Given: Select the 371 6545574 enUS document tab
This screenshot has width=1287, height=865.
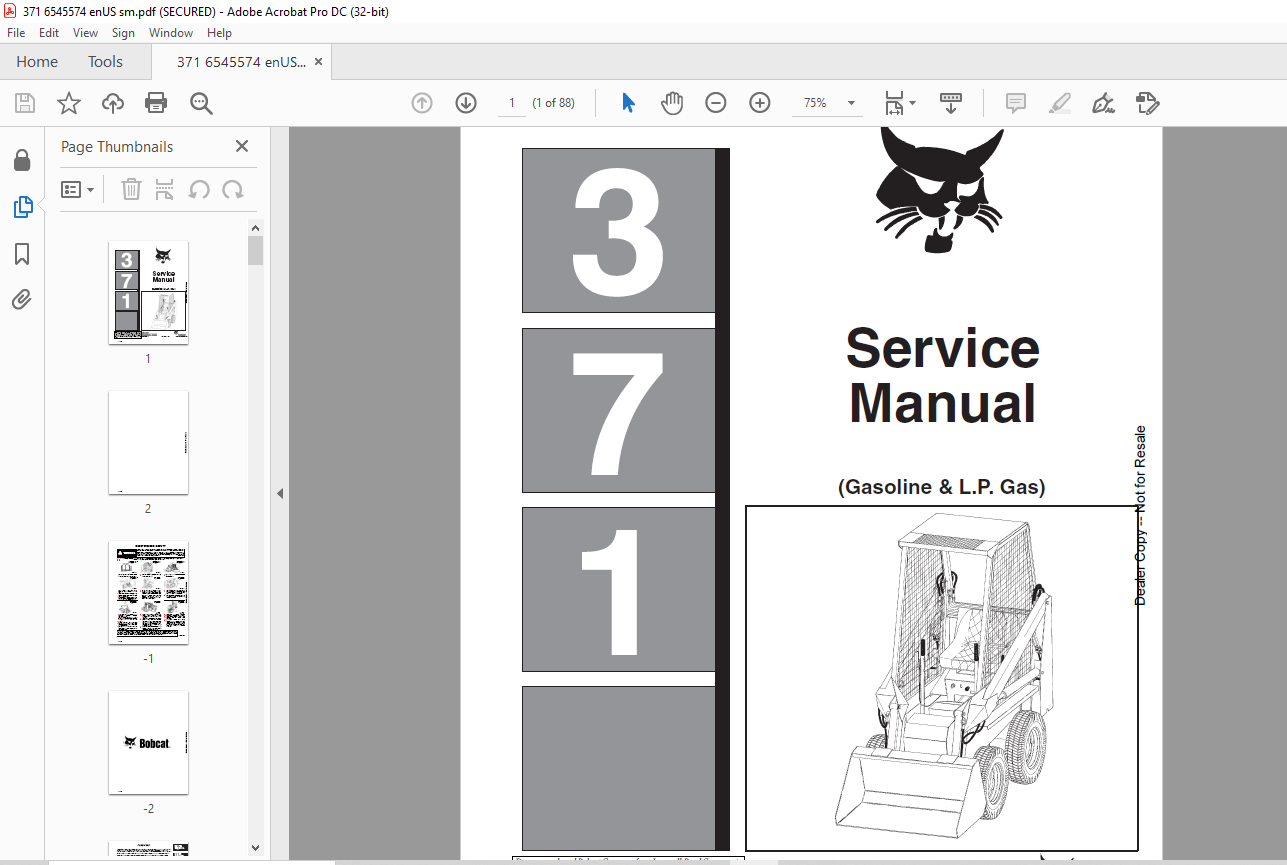Looking at the screenshot, I should 242,62.
